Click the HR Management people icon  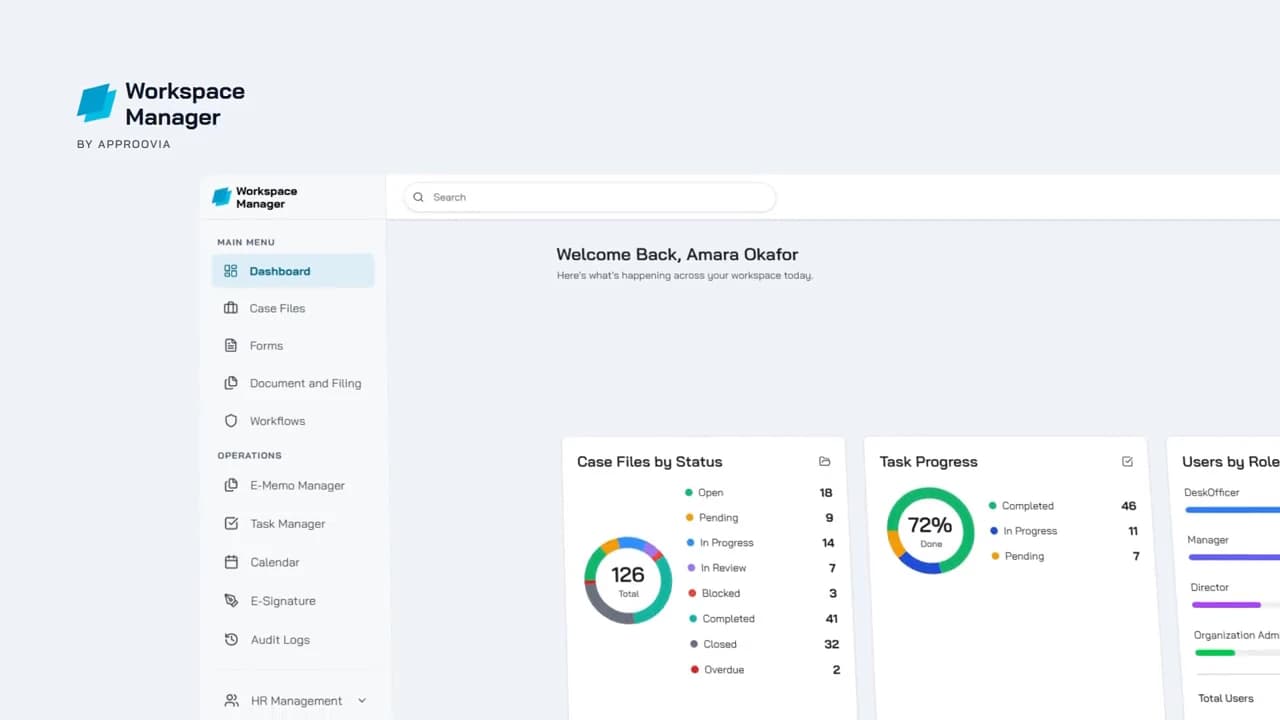pyautogui.click(x=231, y=701)
